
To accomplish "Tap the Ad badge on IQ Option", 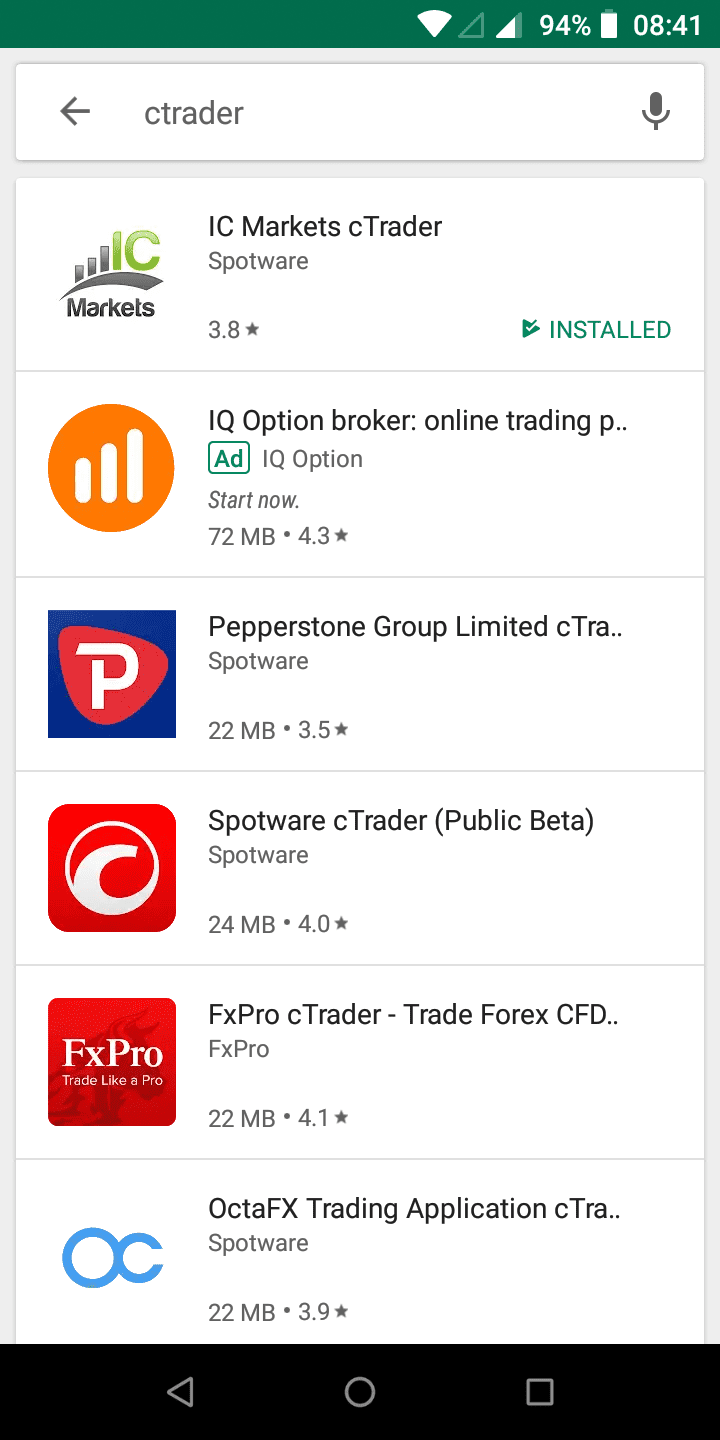I will (x=229, y=459).
